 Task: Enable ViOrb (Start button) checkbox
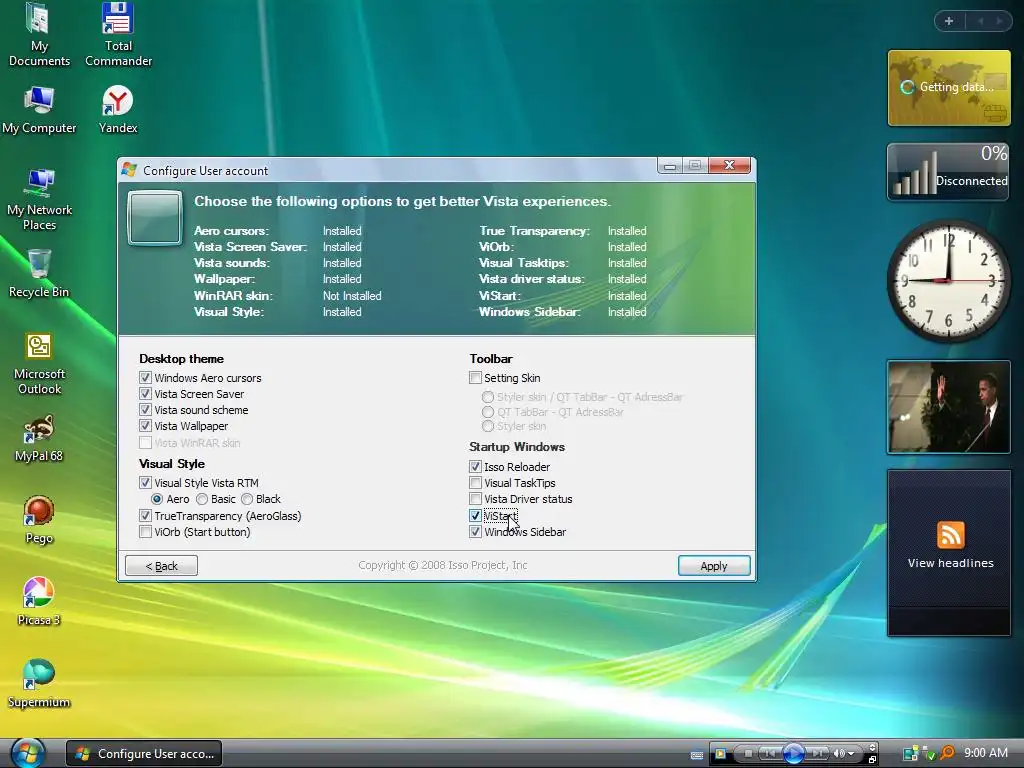(x=145, y=532)
